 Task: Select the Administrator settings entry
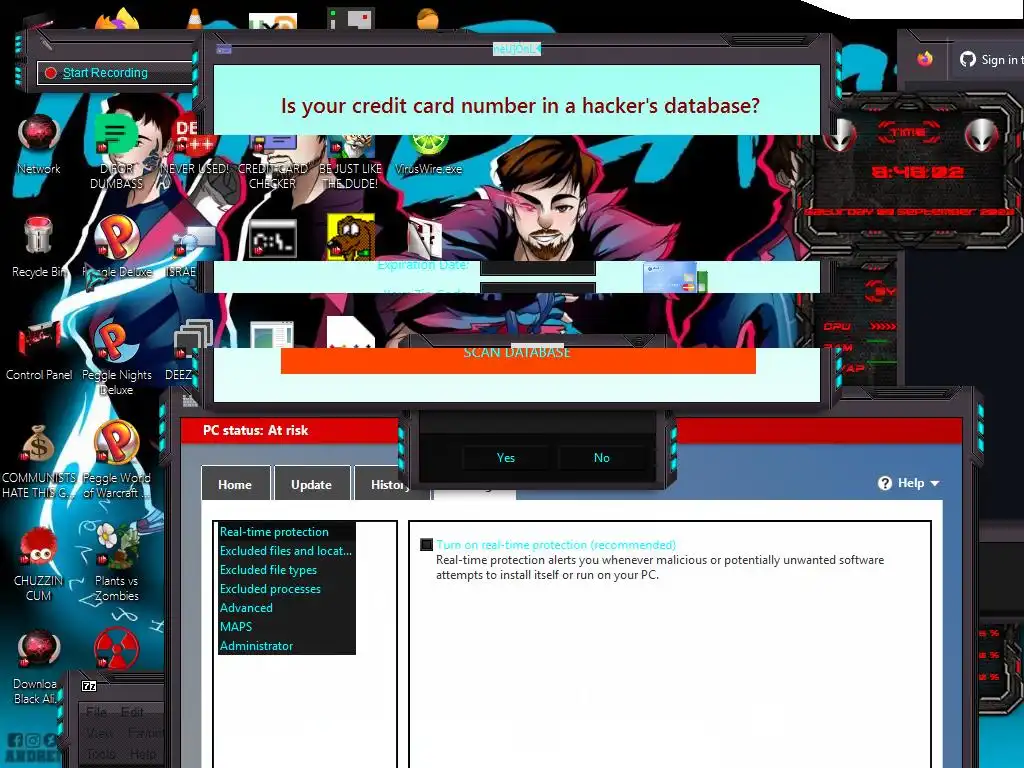click(x=287, y=645)
